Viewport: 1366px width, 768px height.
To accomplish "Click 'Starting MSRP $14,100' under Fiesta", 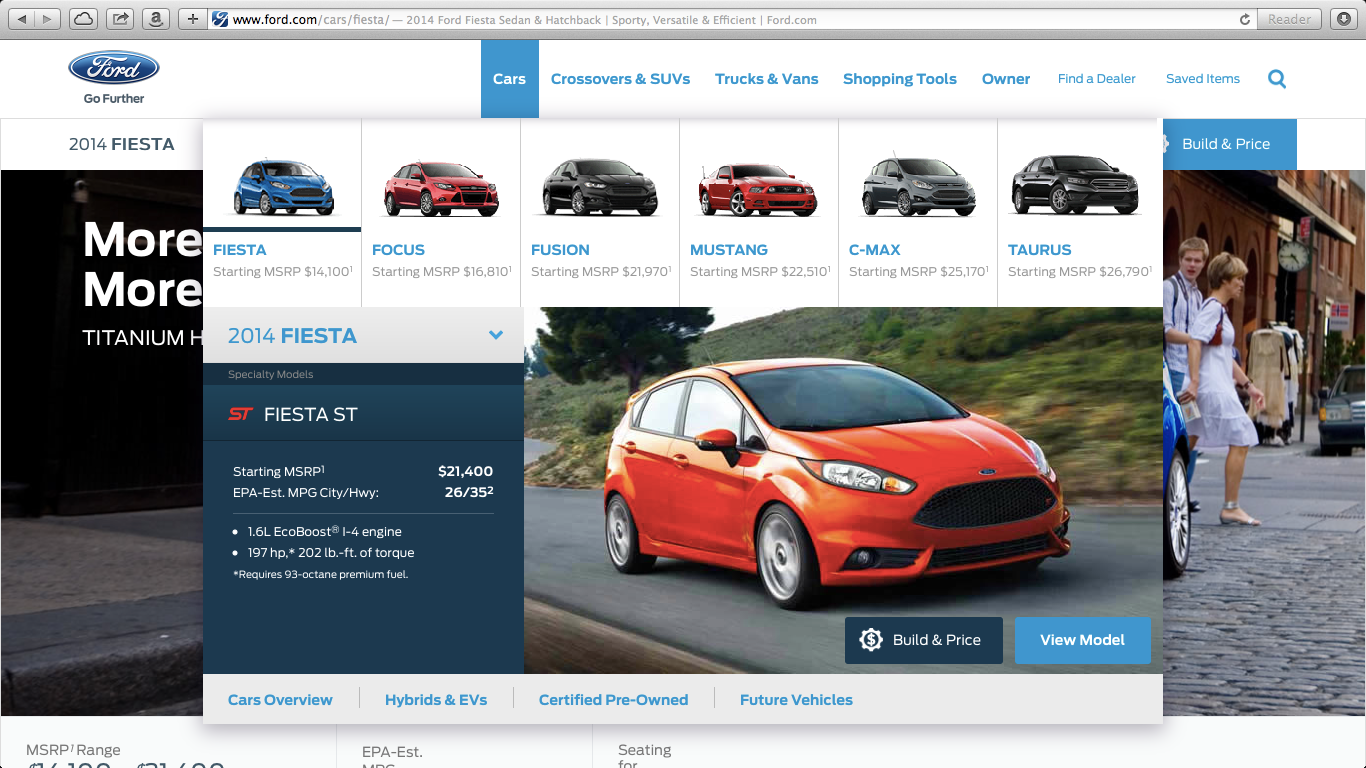I will pyautogui.click(x=282, y=272).
